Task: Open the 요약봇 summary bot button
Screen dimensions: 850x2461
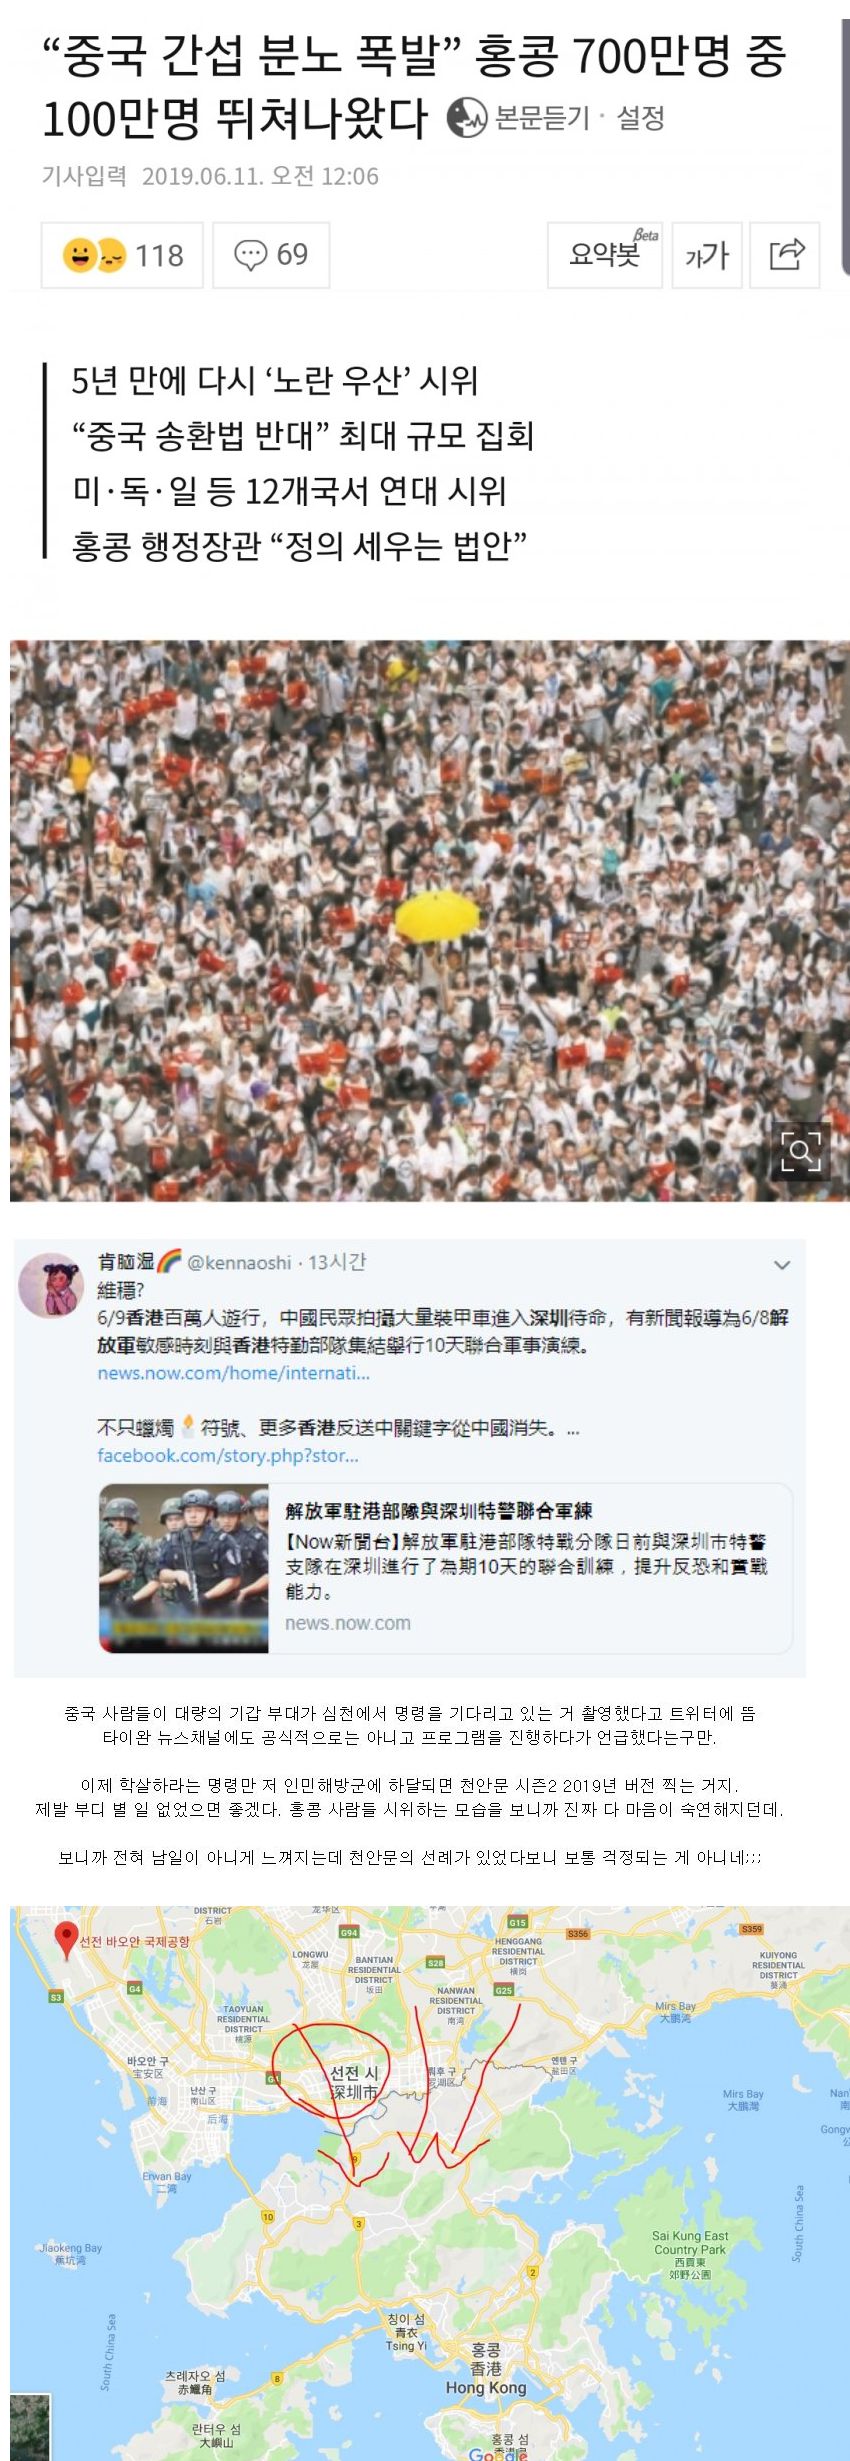Action: (605, 255)
